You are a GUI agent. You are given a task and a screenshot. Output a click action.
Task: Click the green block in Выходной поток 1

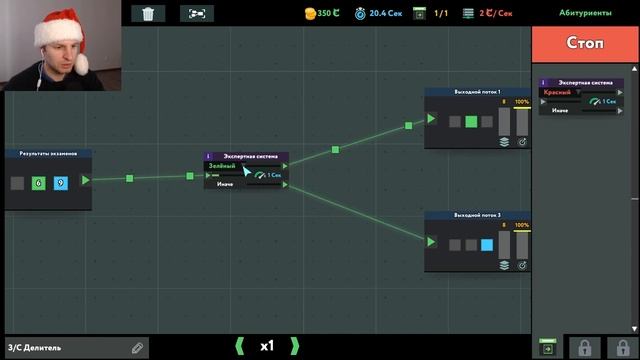471,122
